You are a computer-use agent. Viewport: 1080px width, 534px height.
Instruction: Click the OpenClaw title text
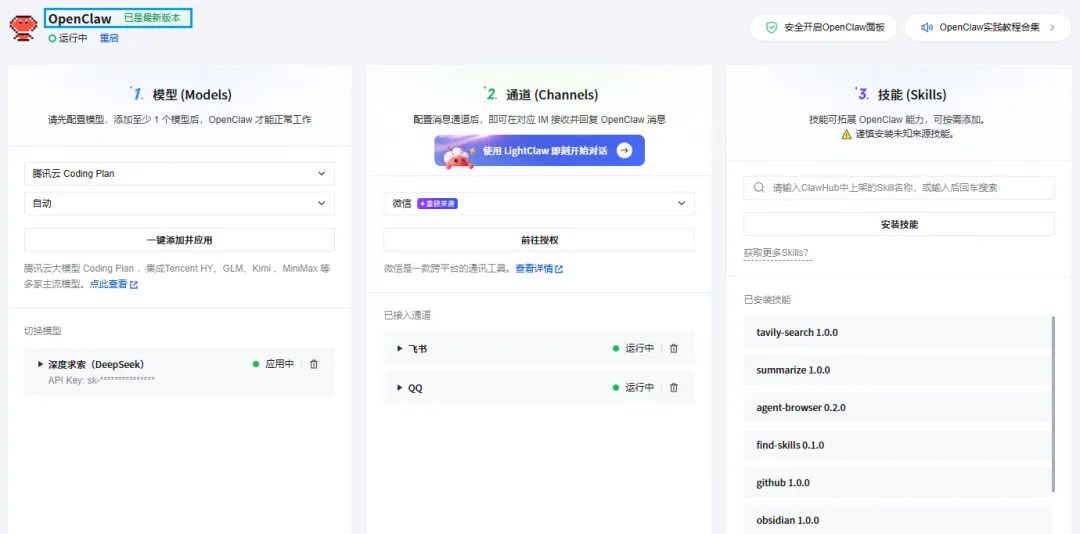[x=80, y=19]
